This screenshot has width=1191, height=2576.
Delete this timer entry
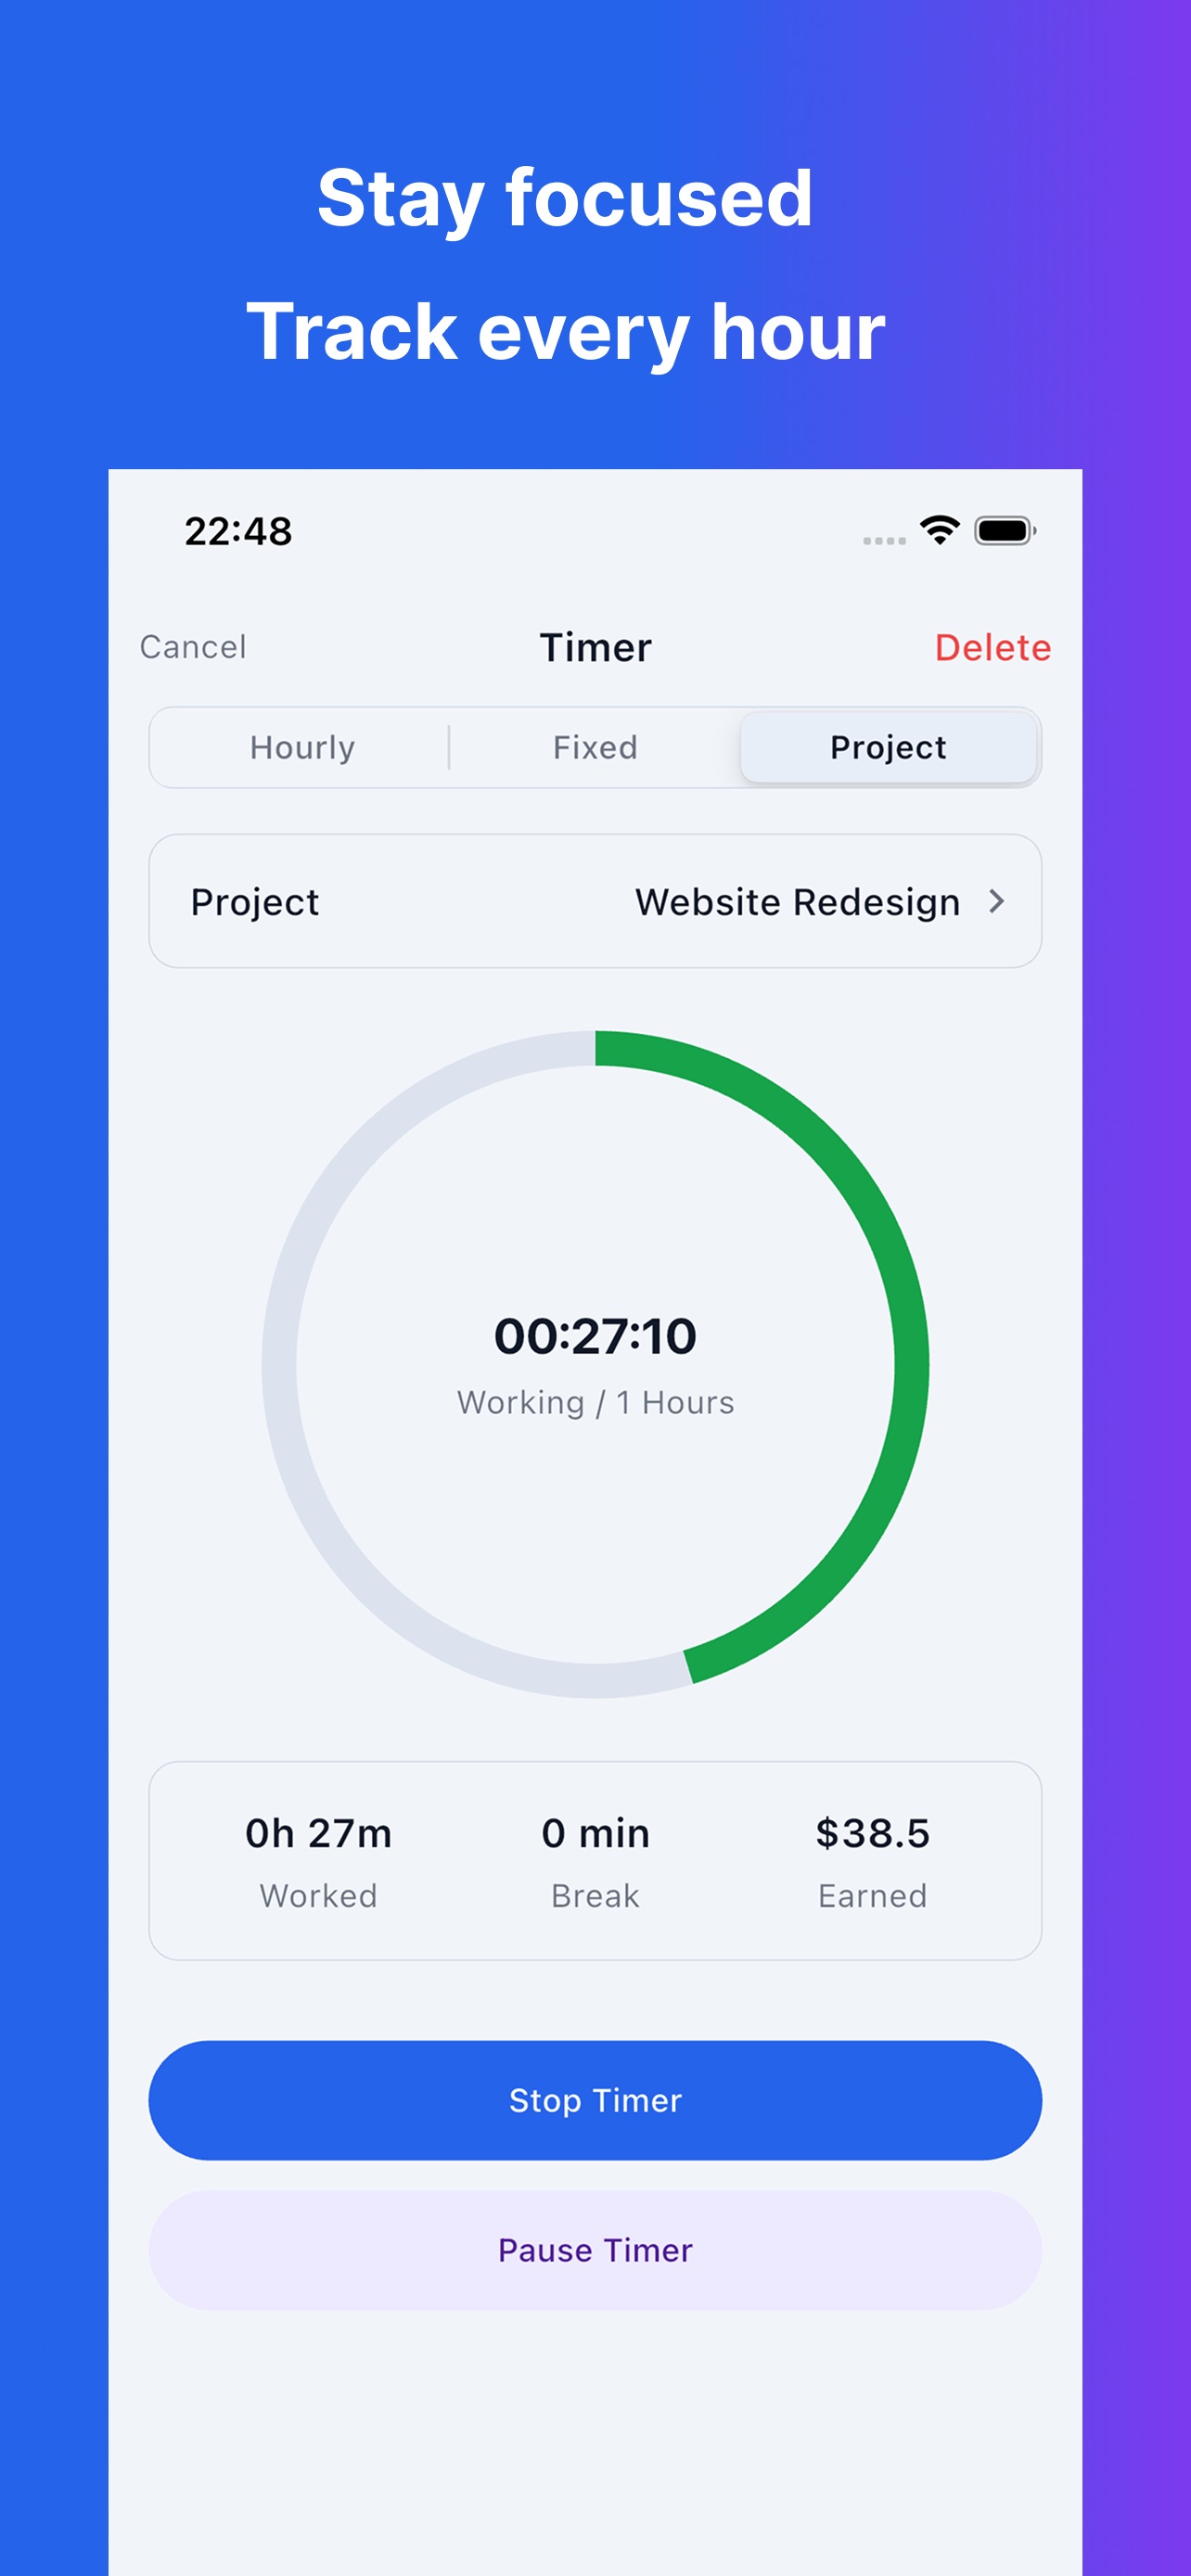click(x=992, y=647)
